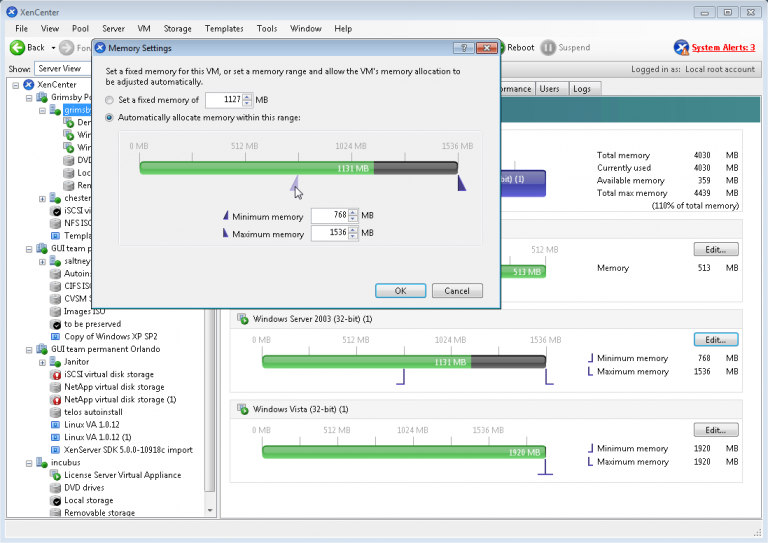Expand the saltney server node
Image resolution: width=768 pixels, height=543 pixels.
click(x=42, y=261)
